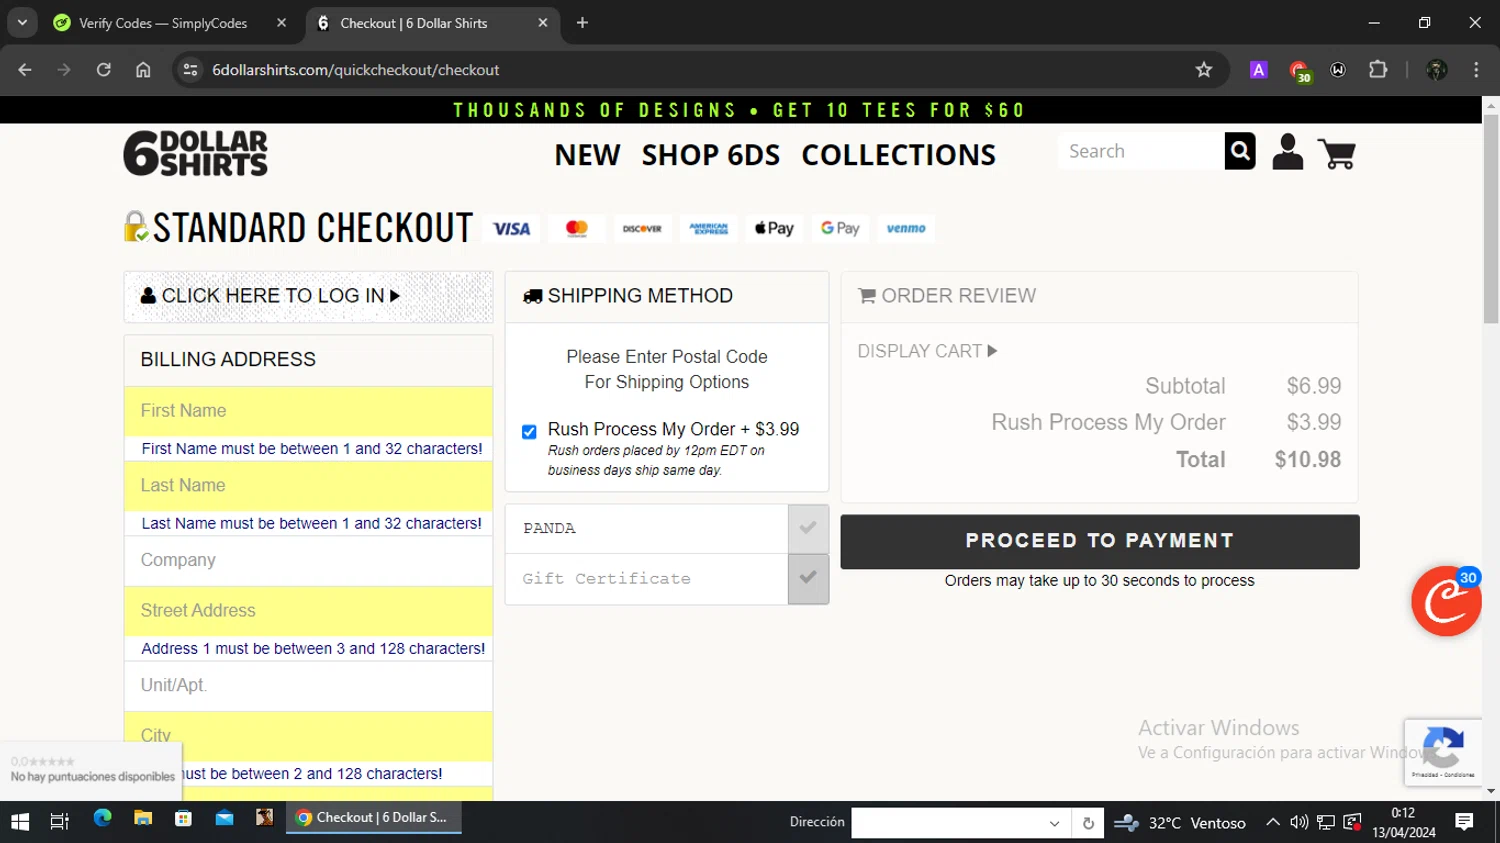Close the SimplyCodes tab
Image resolution: width=1500 pixels, height=843 pixels.
coord(281,23)
